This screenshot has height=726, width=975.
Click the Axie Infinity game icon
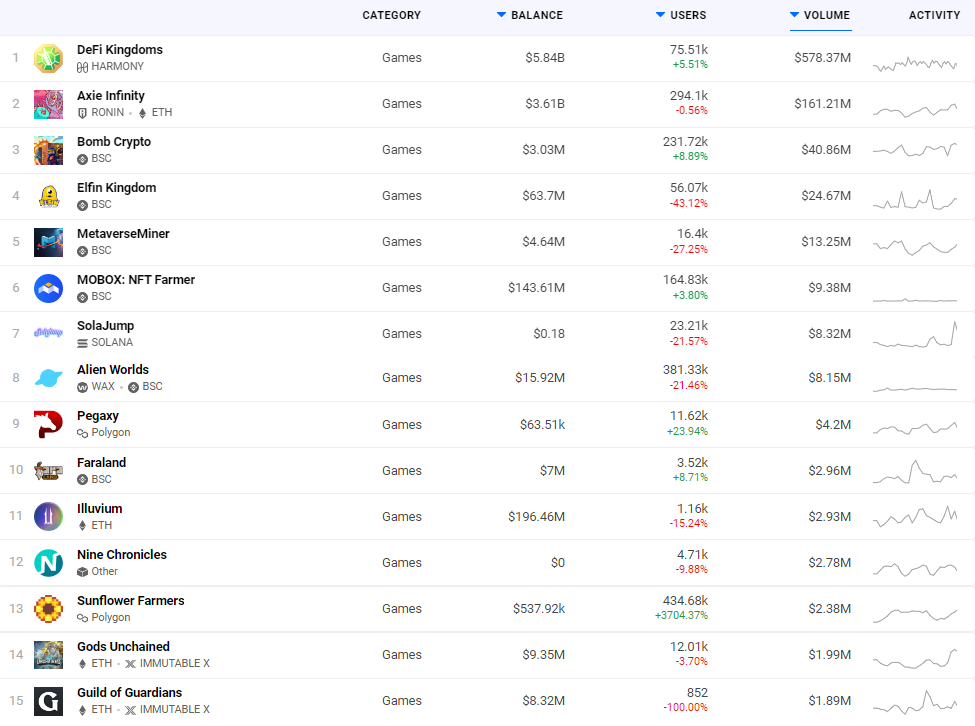(x=49, y=104)
